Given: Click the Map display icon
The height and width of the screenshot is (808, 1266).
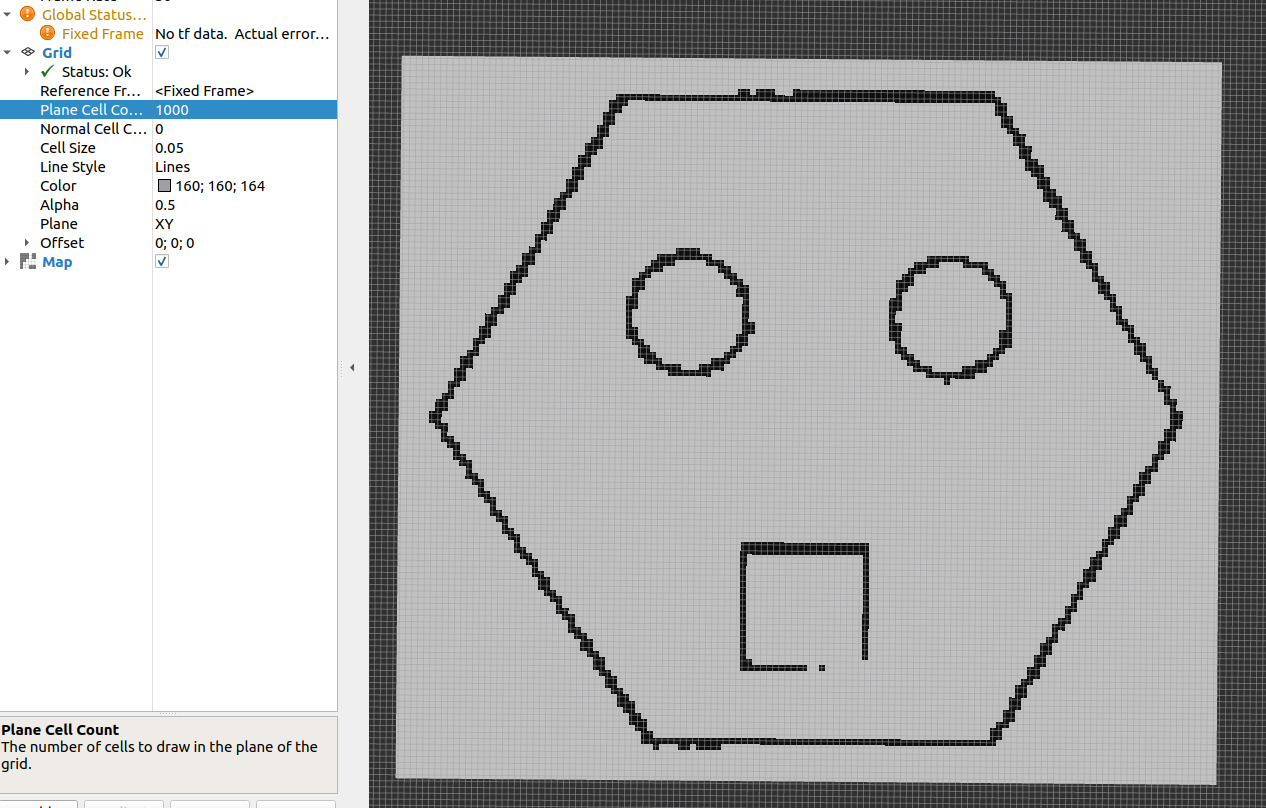Looking at the screenshot, I should [x=28, y=262].
